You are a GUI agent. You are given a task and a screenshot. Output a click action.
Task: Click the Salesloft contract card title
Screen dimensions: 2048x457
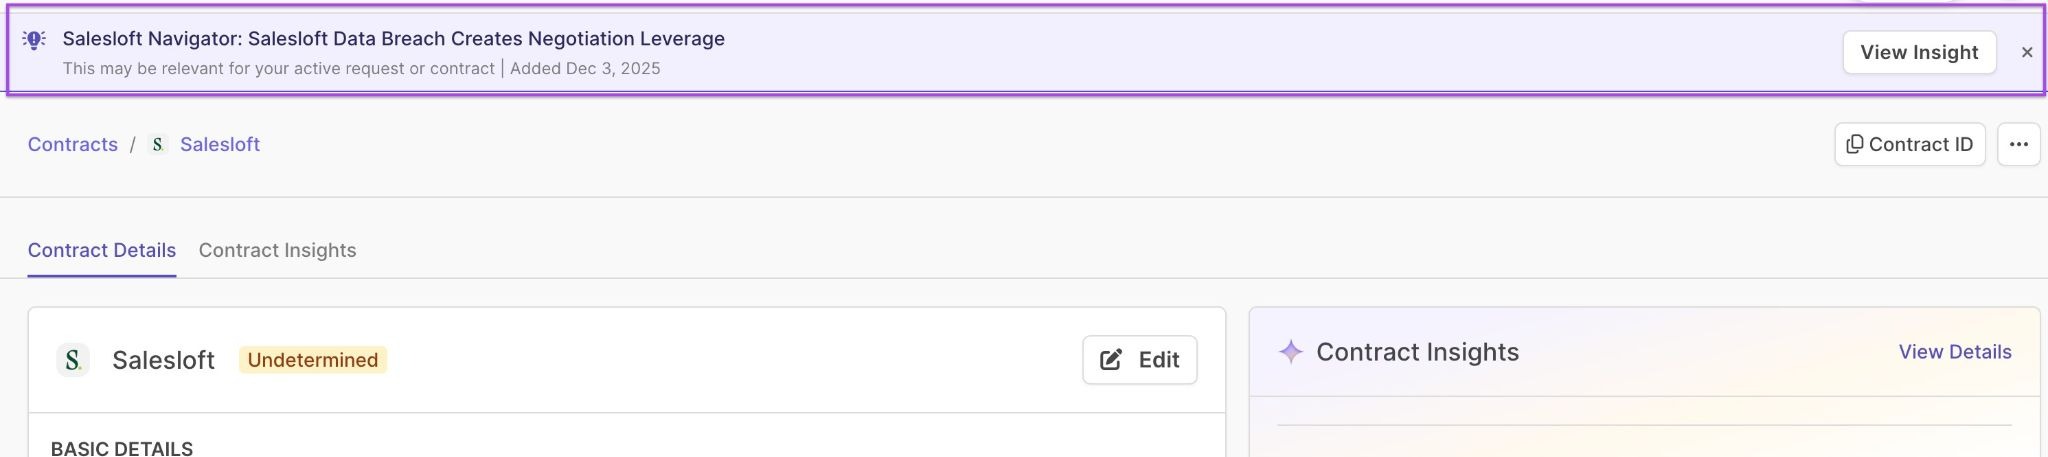[x=163, y=360]
